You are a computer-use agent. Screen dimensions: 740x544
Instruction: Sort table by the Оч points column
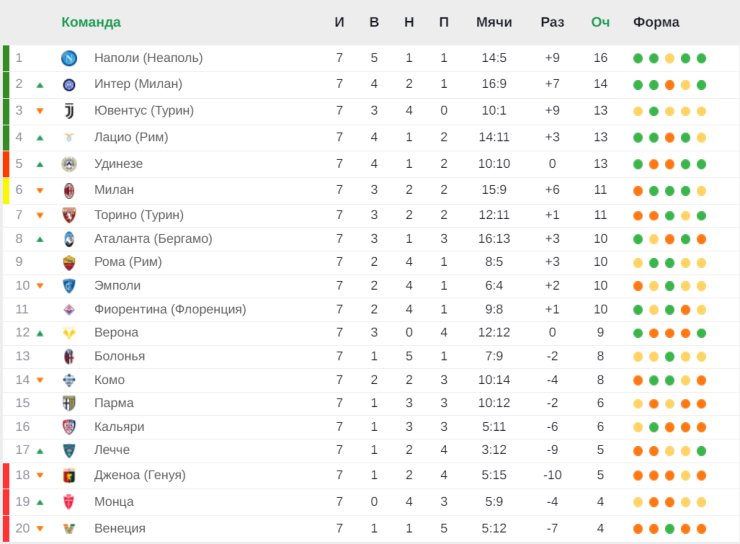[600, 22]
